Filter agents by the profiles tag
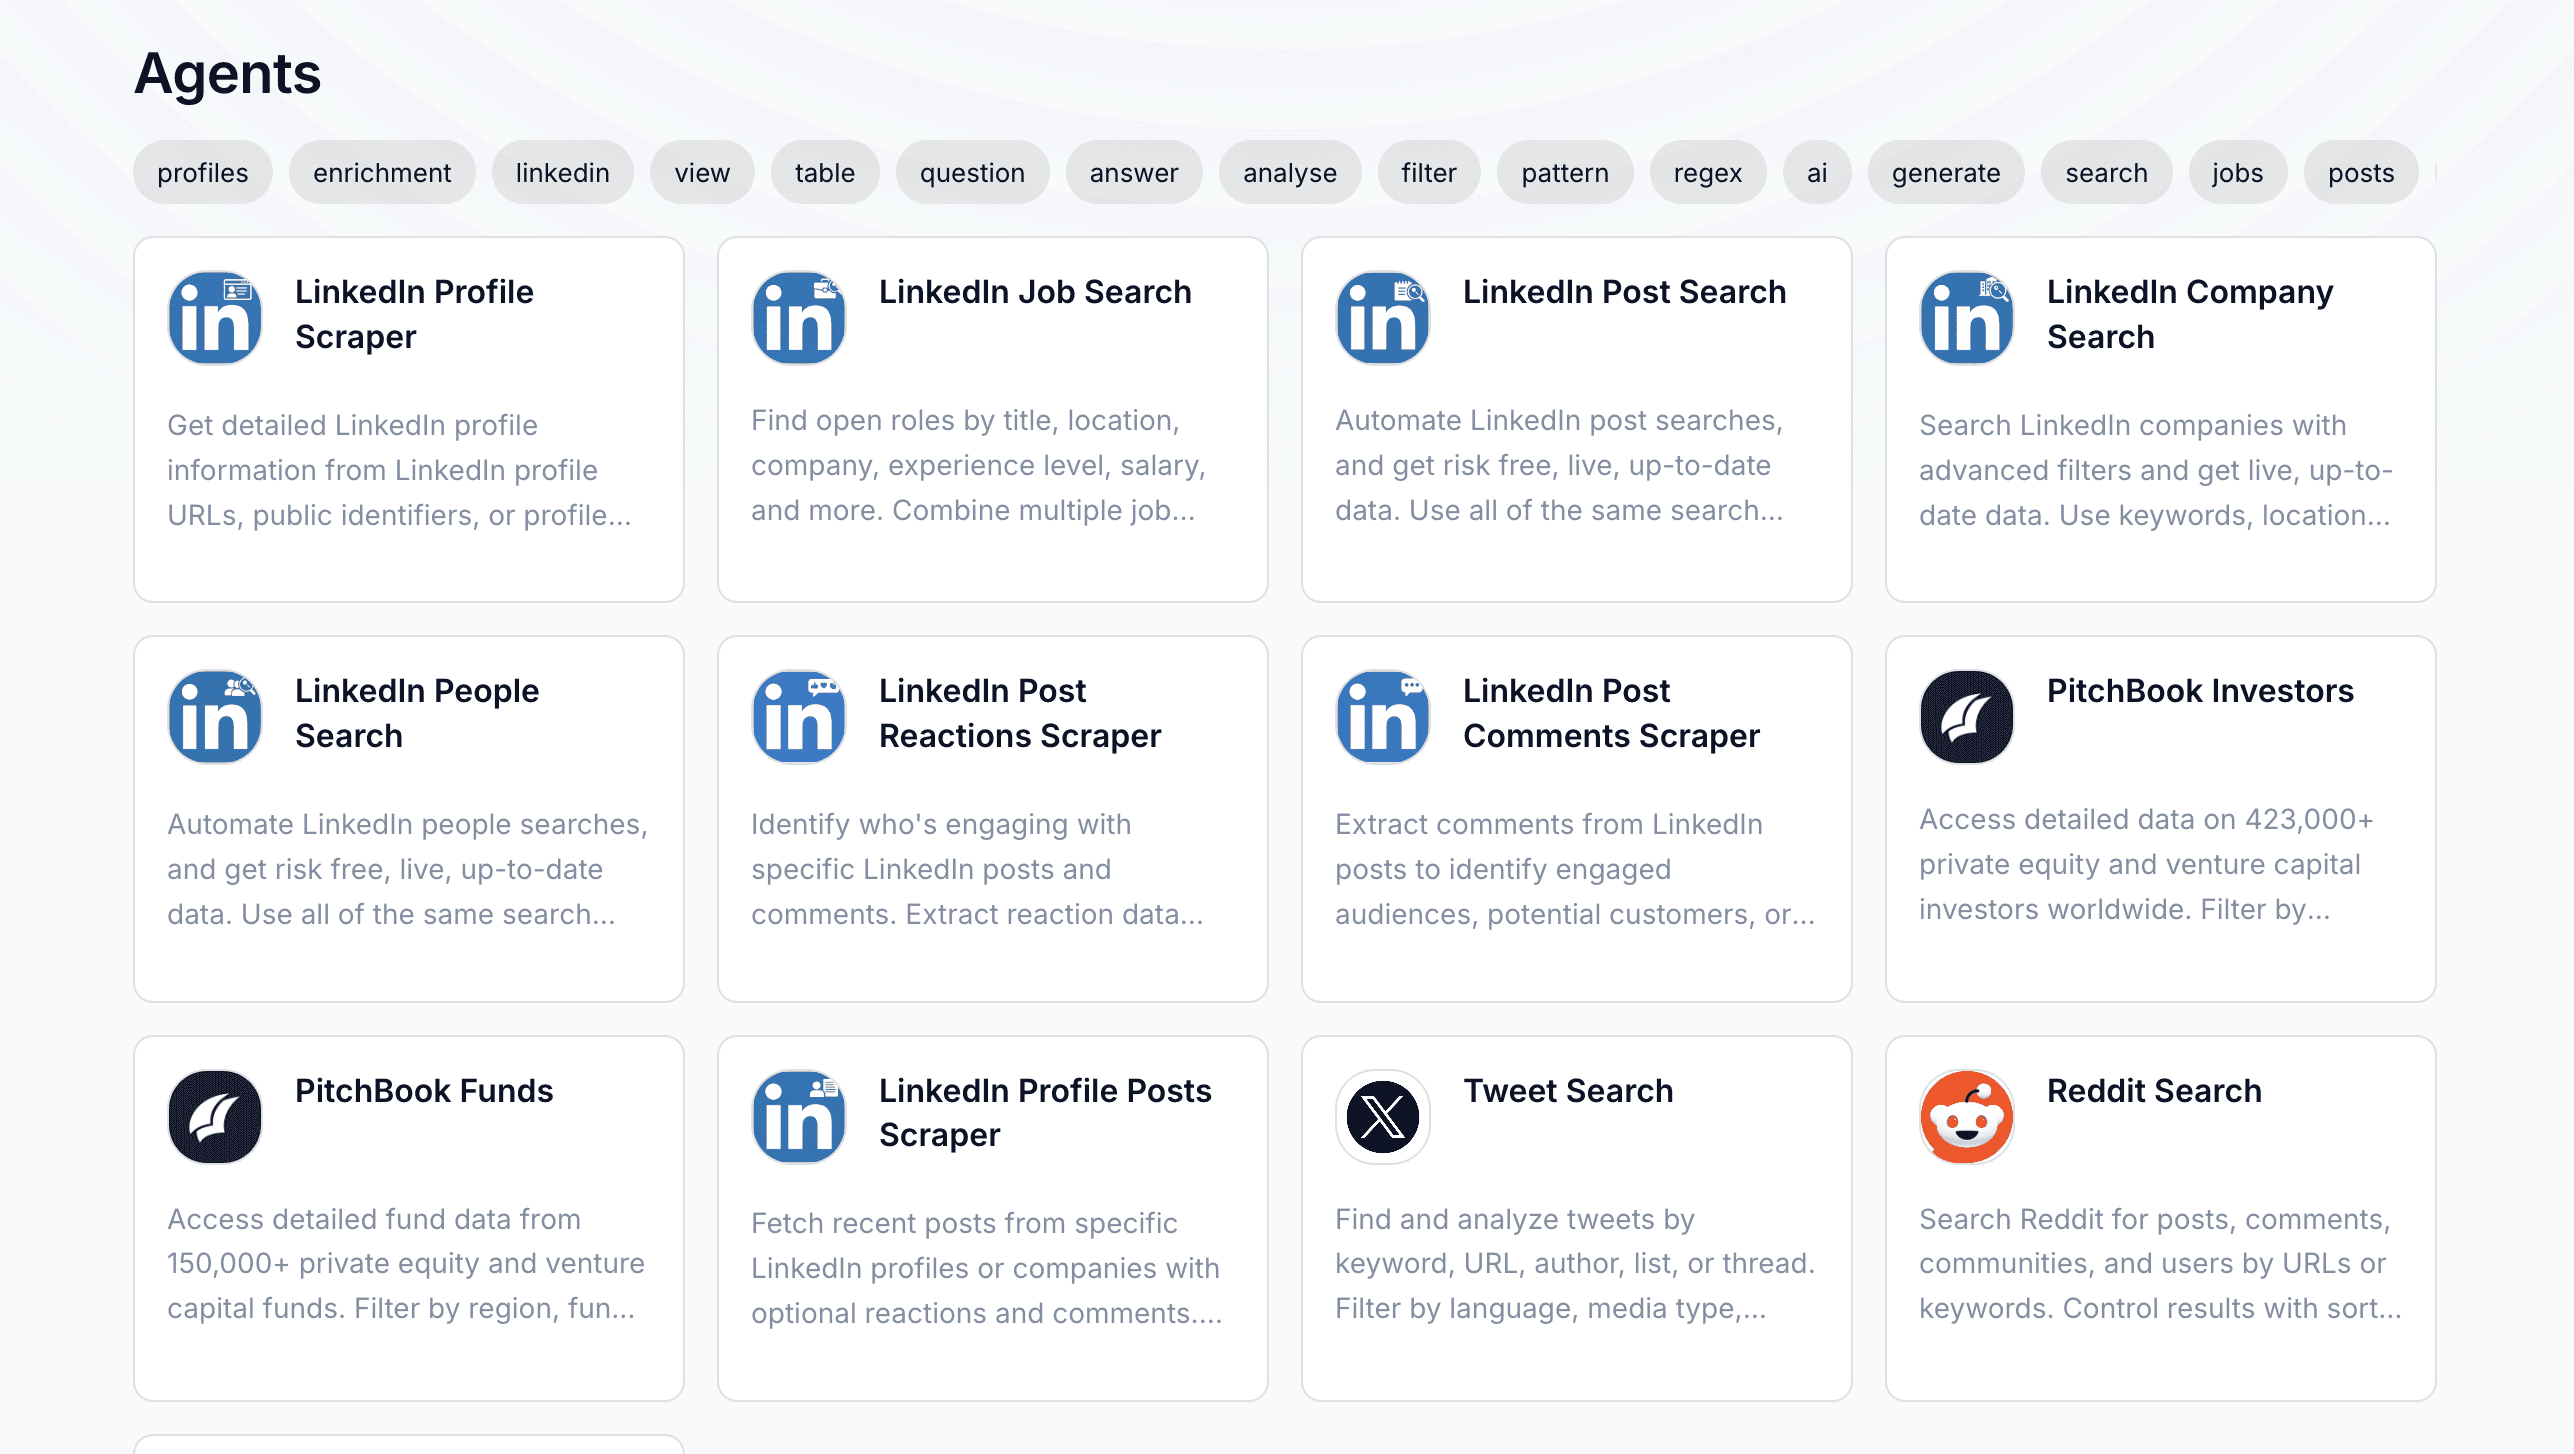Screen dimensions: 2574x1454 tap(203, 173)
